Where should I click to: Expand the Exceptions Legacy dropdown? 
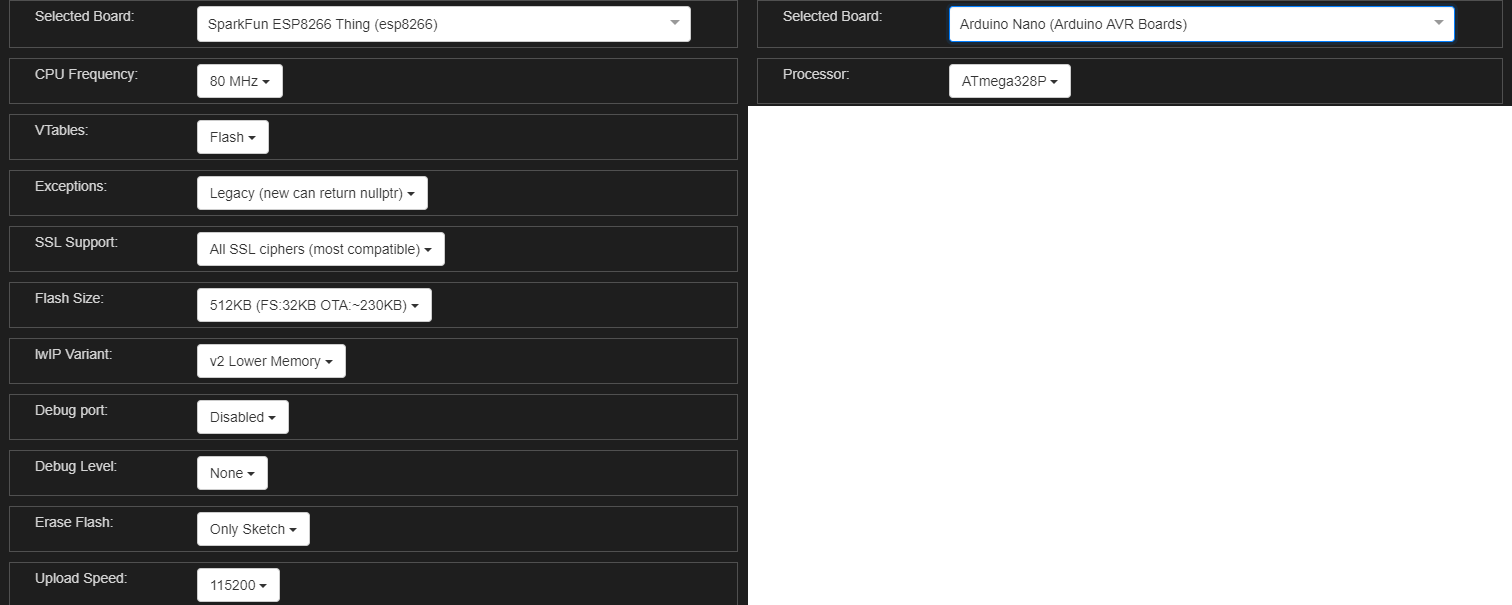[x=312, y=193]
